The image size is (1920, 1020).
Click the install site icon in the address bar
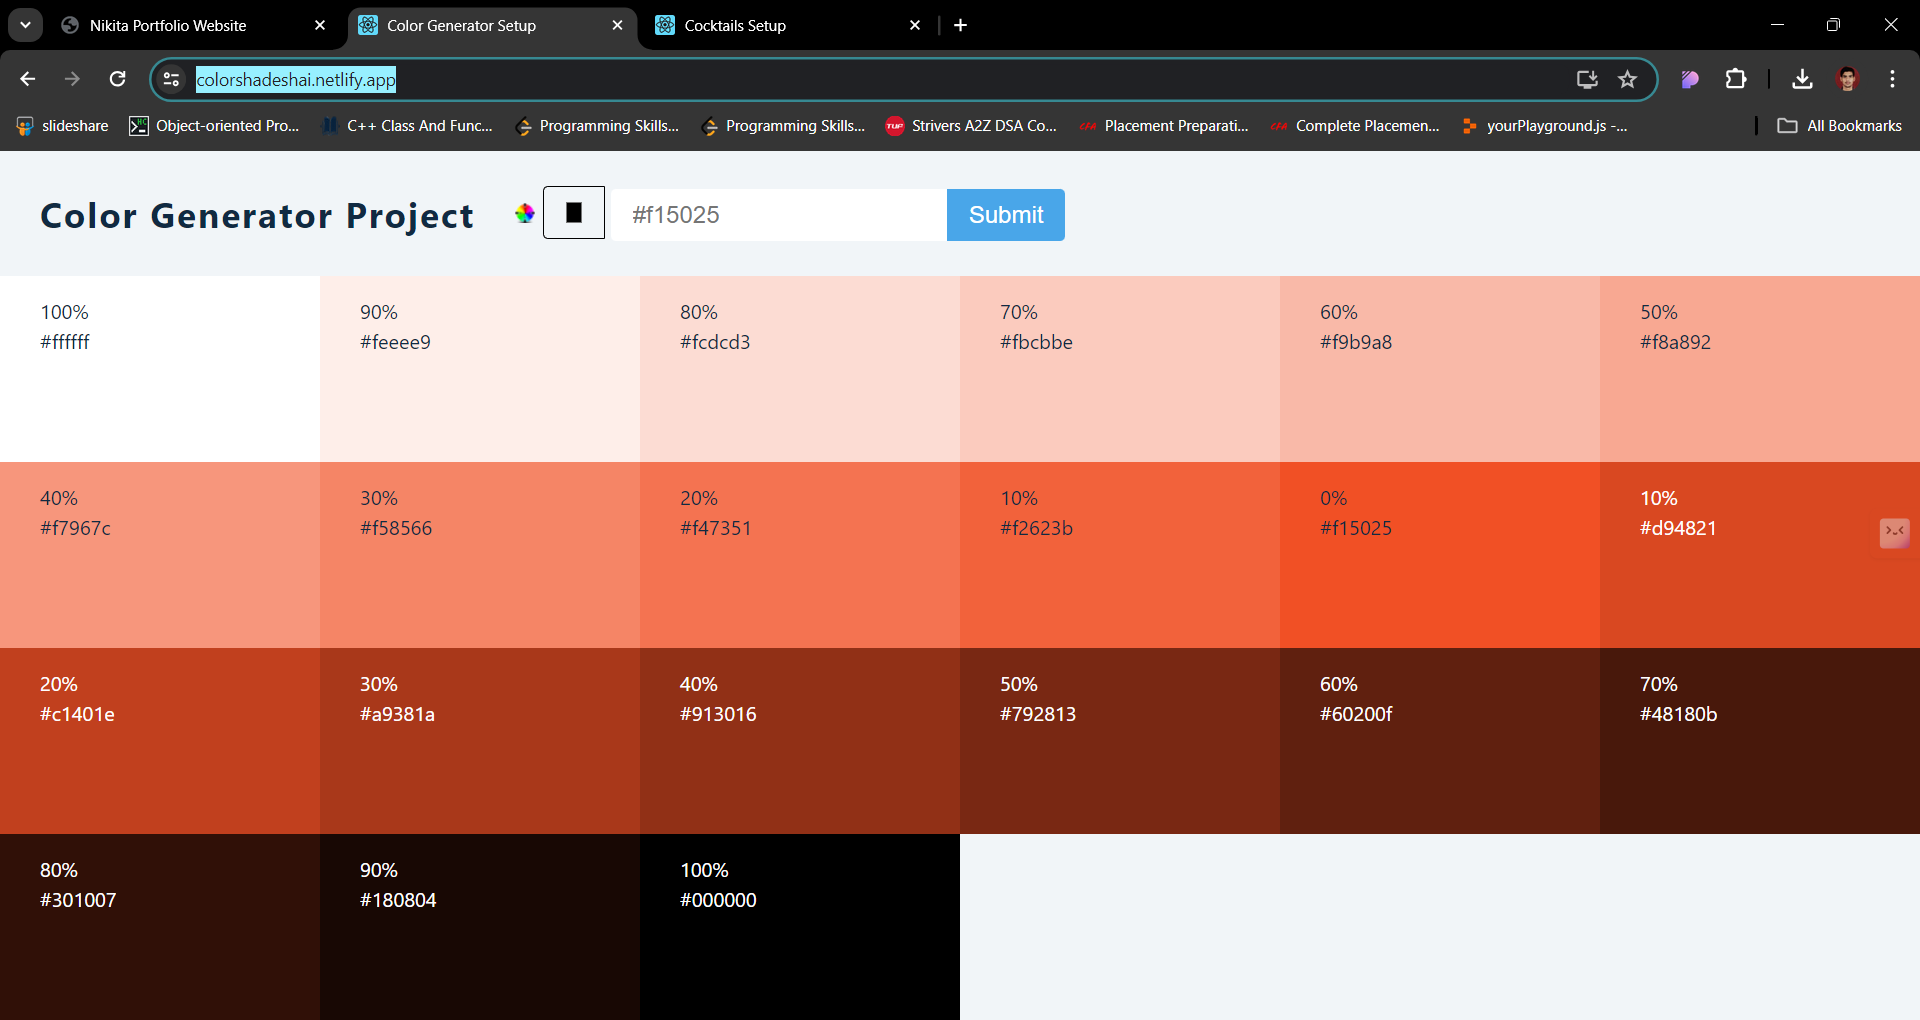[1587, 79]
